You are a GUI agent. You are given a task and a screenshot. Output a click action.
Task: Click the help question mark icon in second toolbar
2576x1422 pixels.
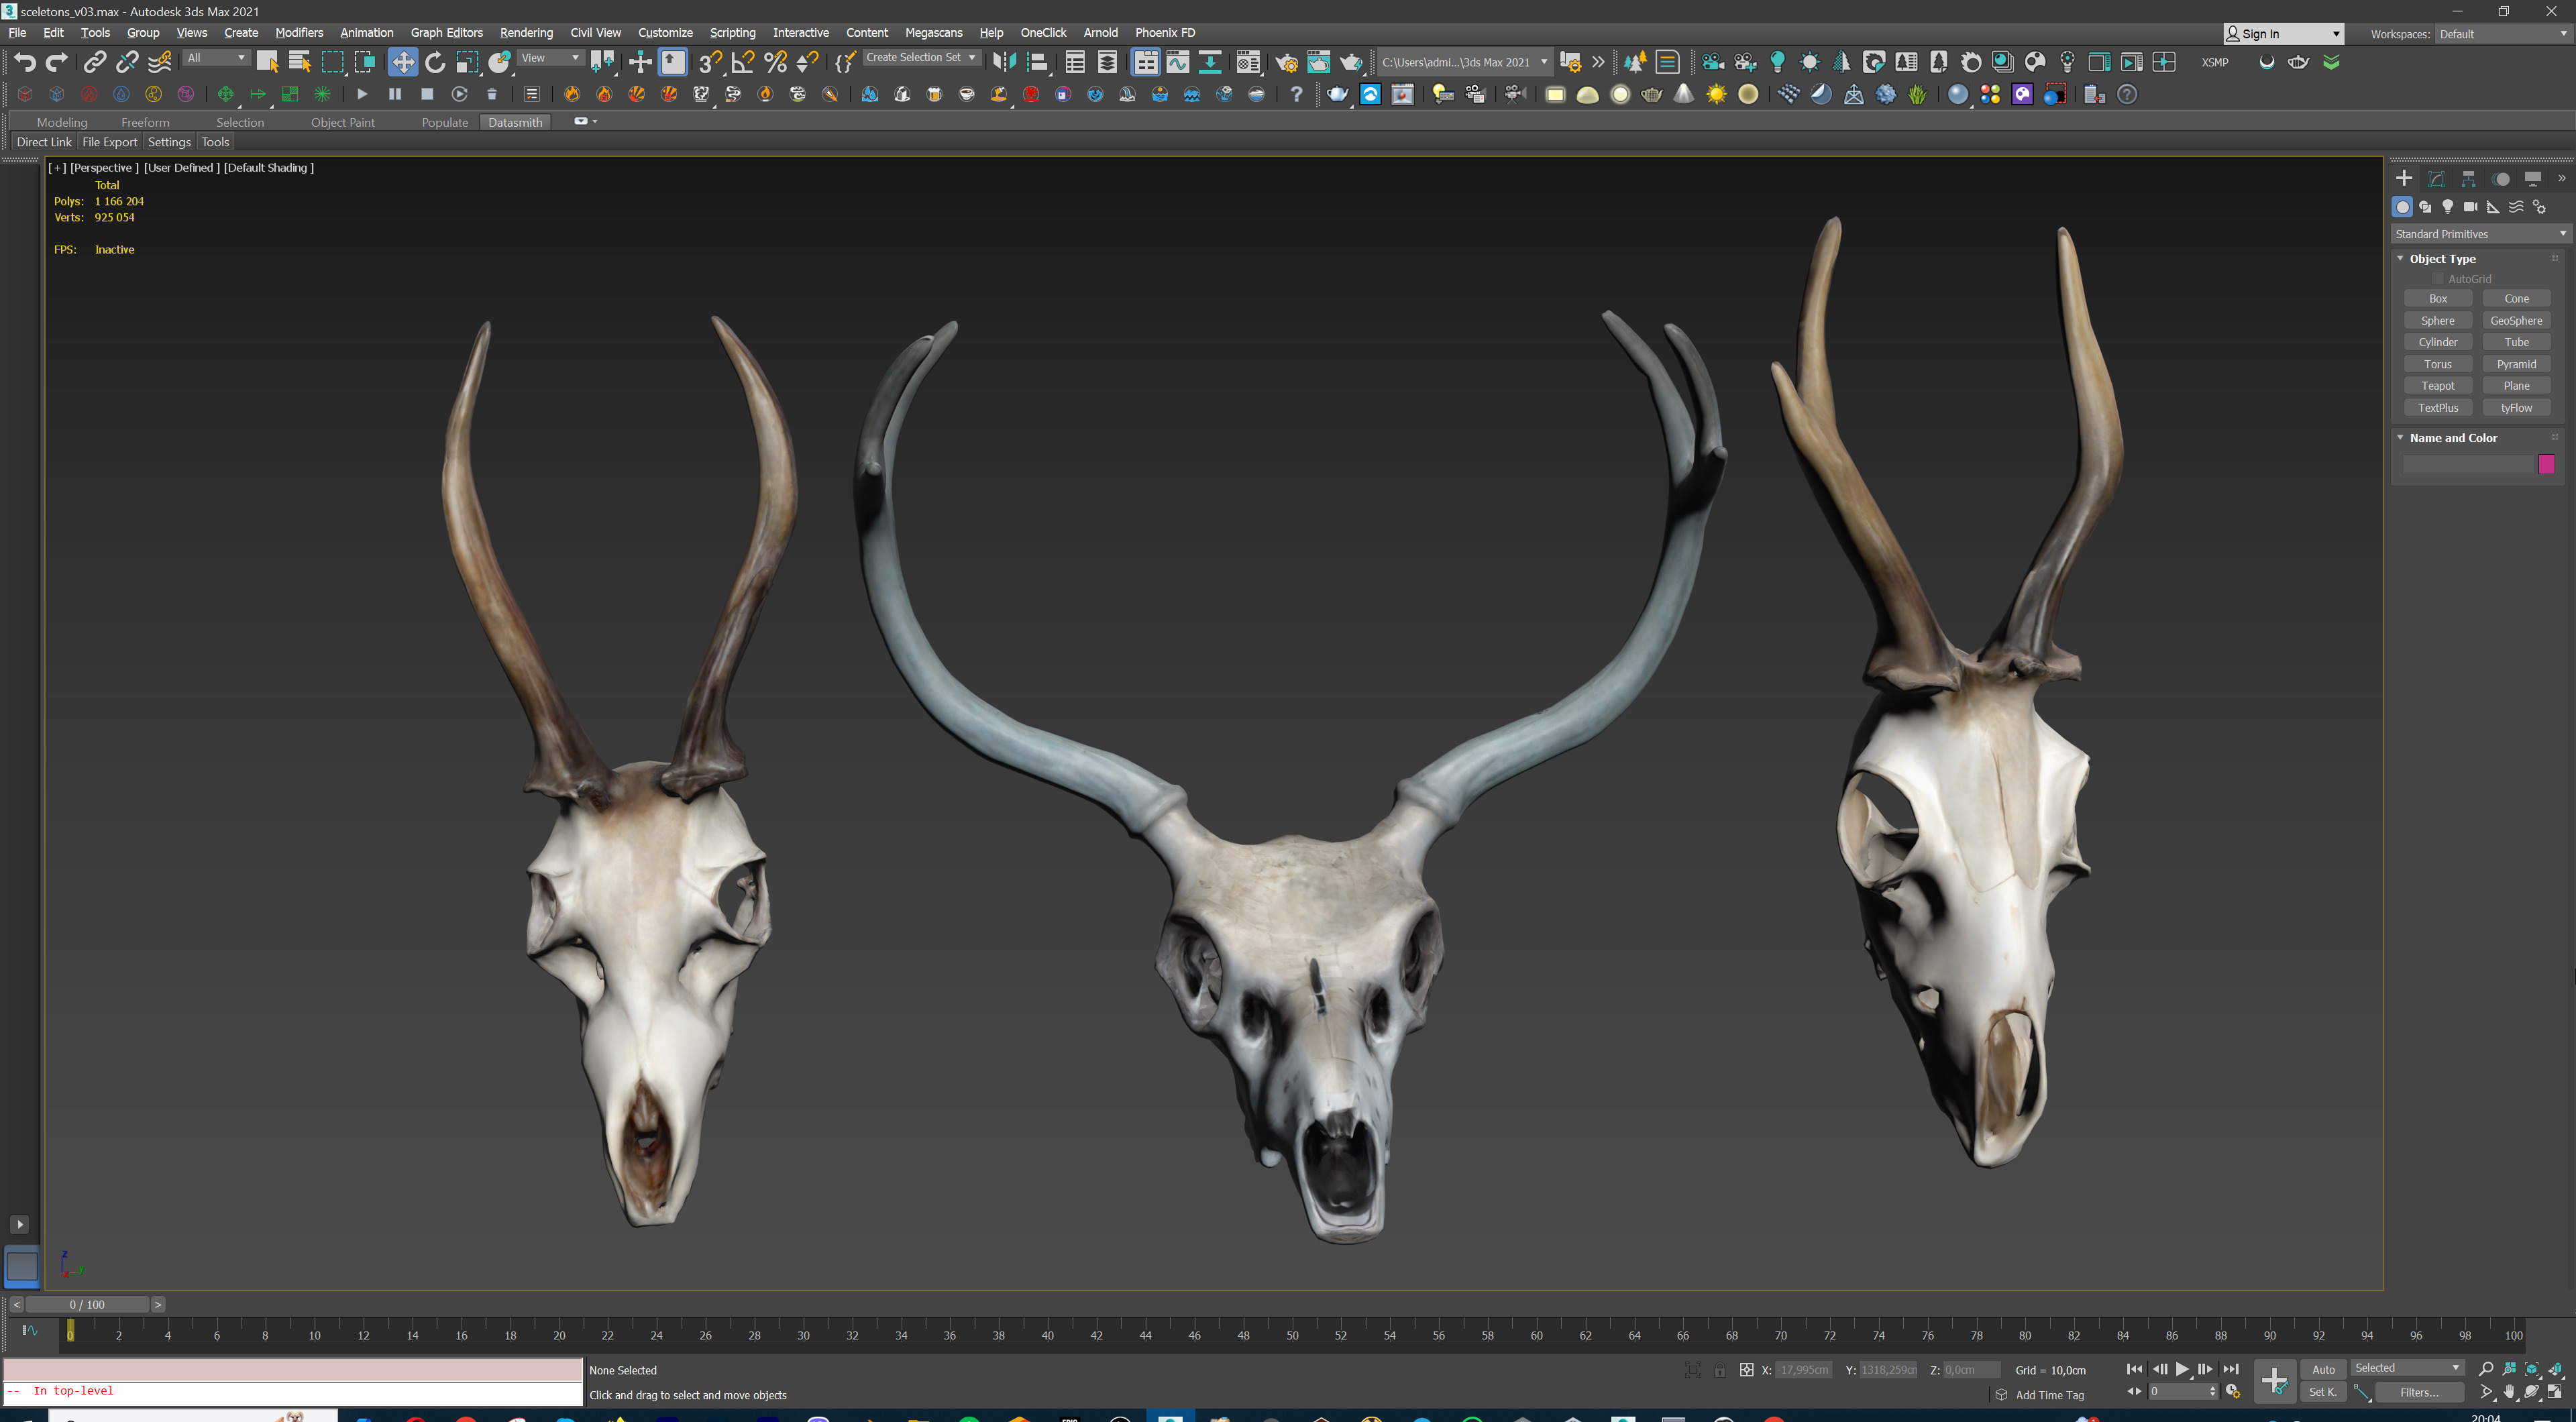coord(1296,94)
